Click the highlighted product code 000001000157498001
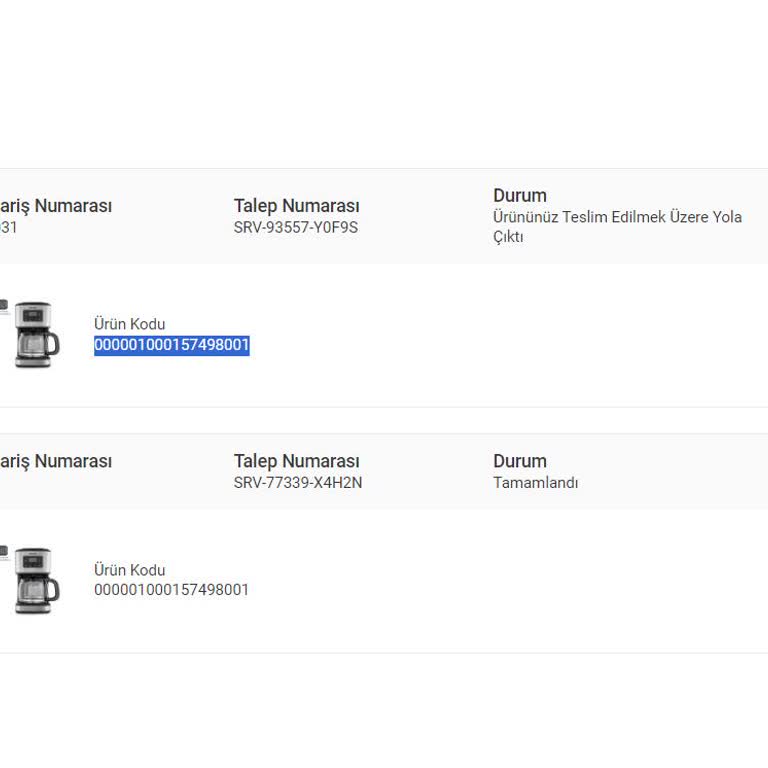The width and height of the screenshot is (768, 768). (x=171, y=345)
